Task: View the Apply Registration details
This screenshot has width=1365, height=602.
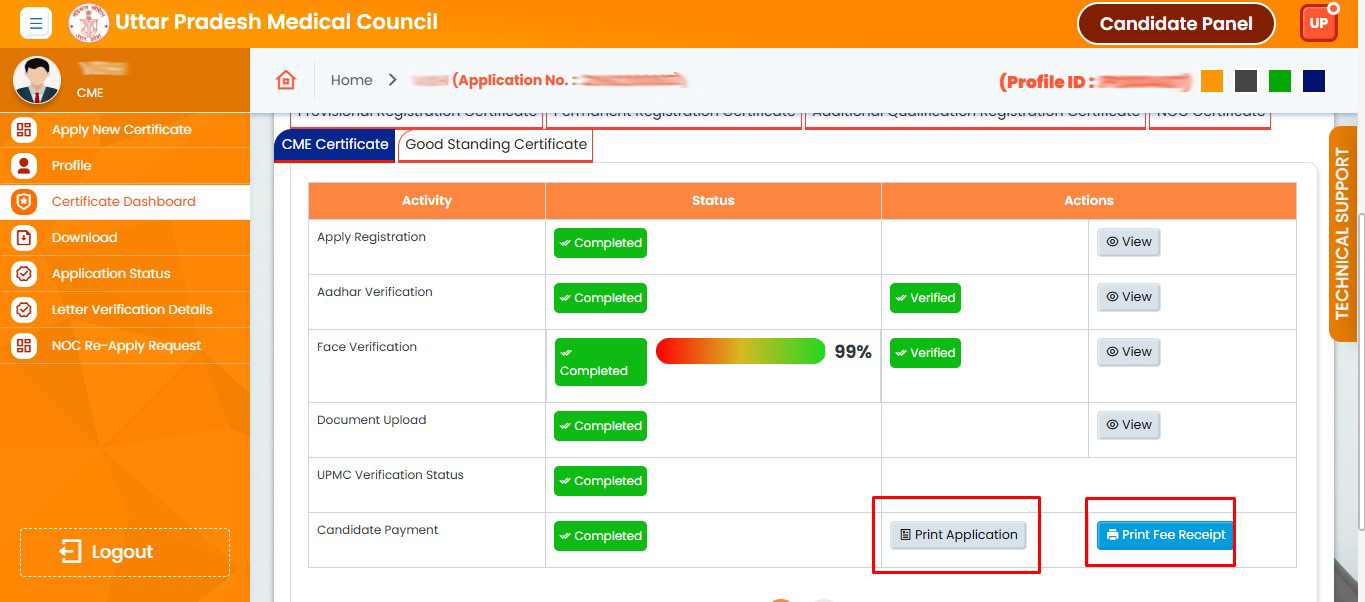Action: 1128,242
